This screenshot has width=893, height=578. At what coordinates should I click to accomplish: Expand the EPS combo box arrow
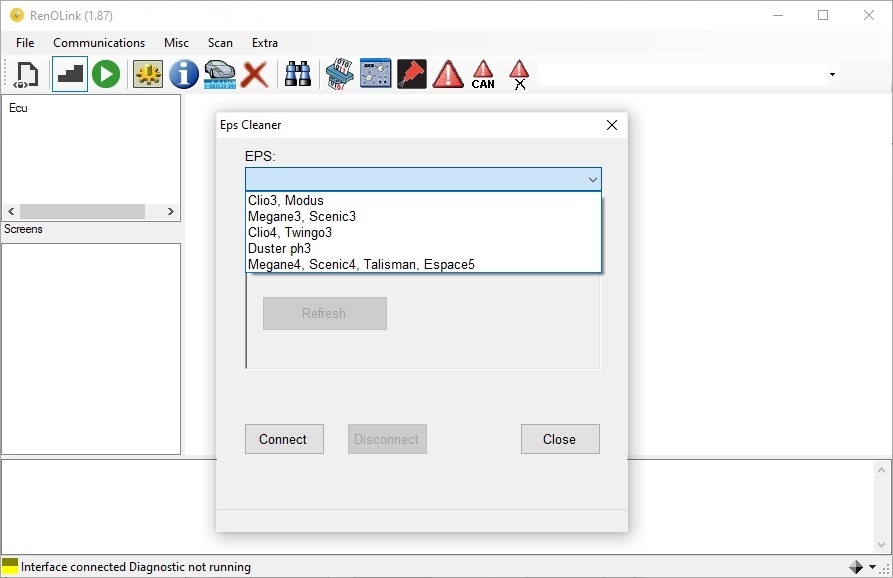click(x=592, y=180)
